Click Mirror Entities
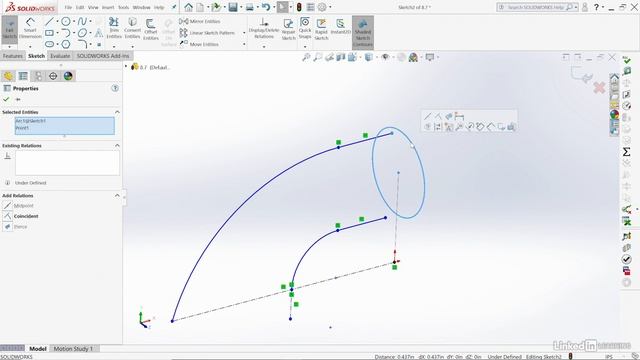The height and width of the screenshot is (360, 640). (200, 21)
